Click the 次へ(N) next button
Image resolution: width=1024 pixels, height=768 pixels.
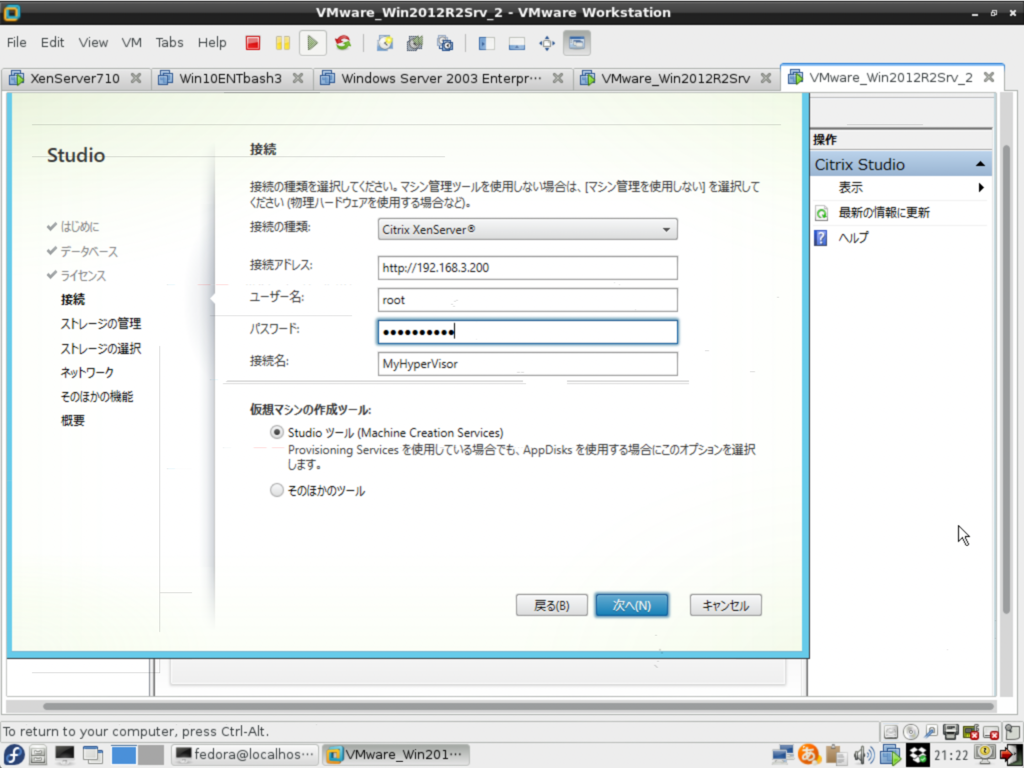pyautogui.click(x=632, y=605)
